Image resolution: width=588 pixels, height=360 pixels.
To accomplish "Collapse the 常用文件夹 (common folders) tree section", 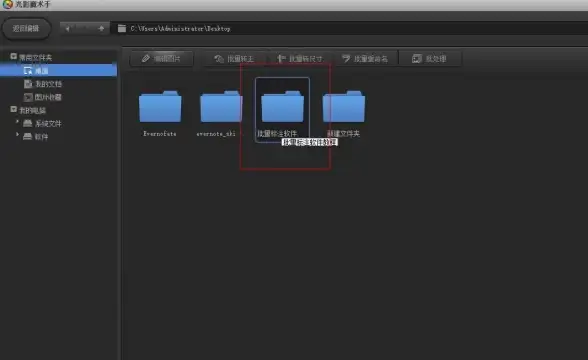I will pyautogui.click(x=14, y=57).
